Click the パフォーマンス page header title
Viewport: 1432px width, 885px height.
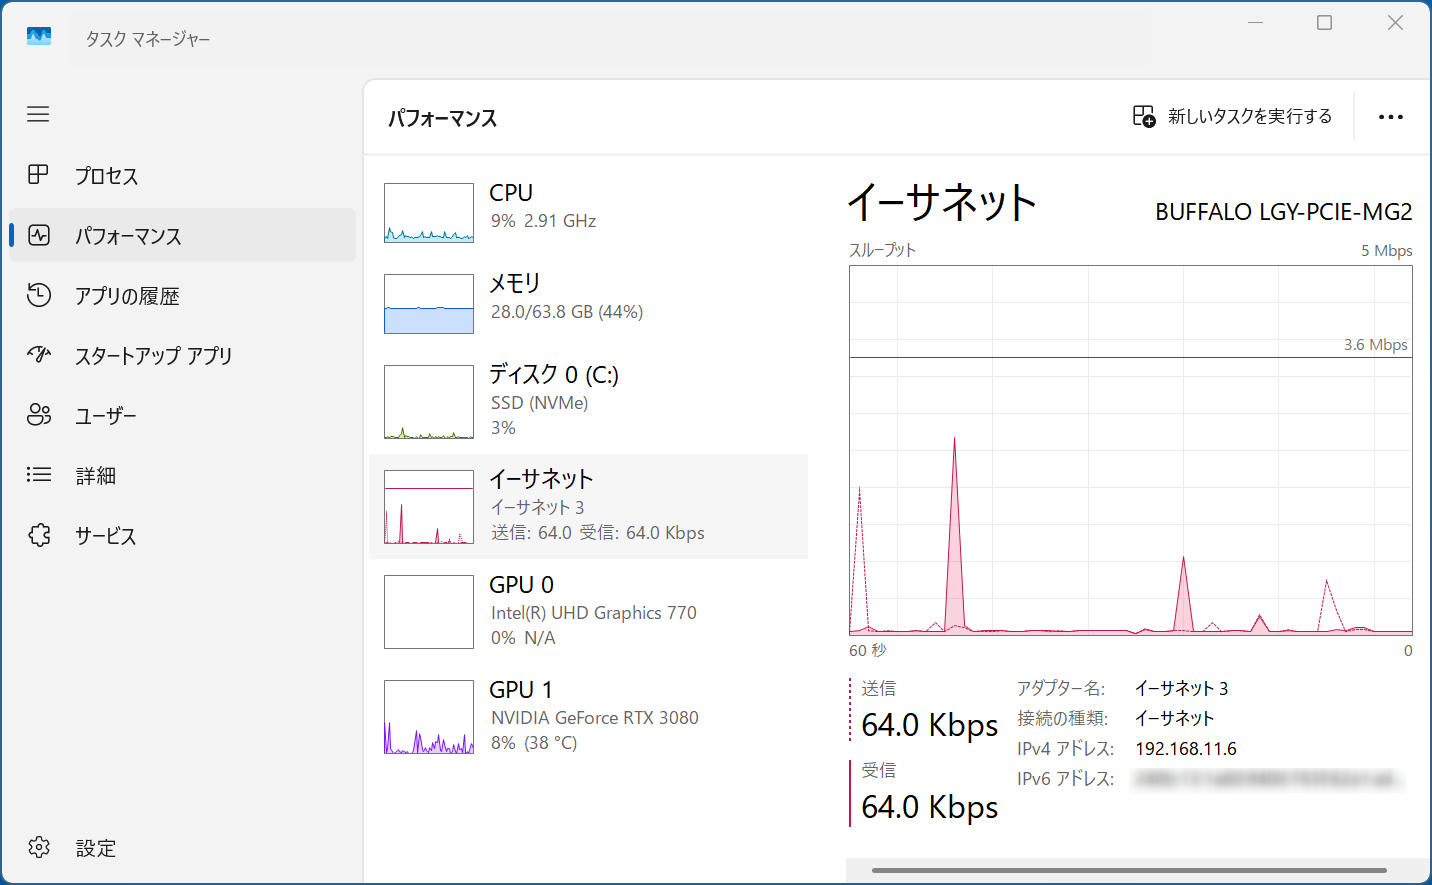443,118
